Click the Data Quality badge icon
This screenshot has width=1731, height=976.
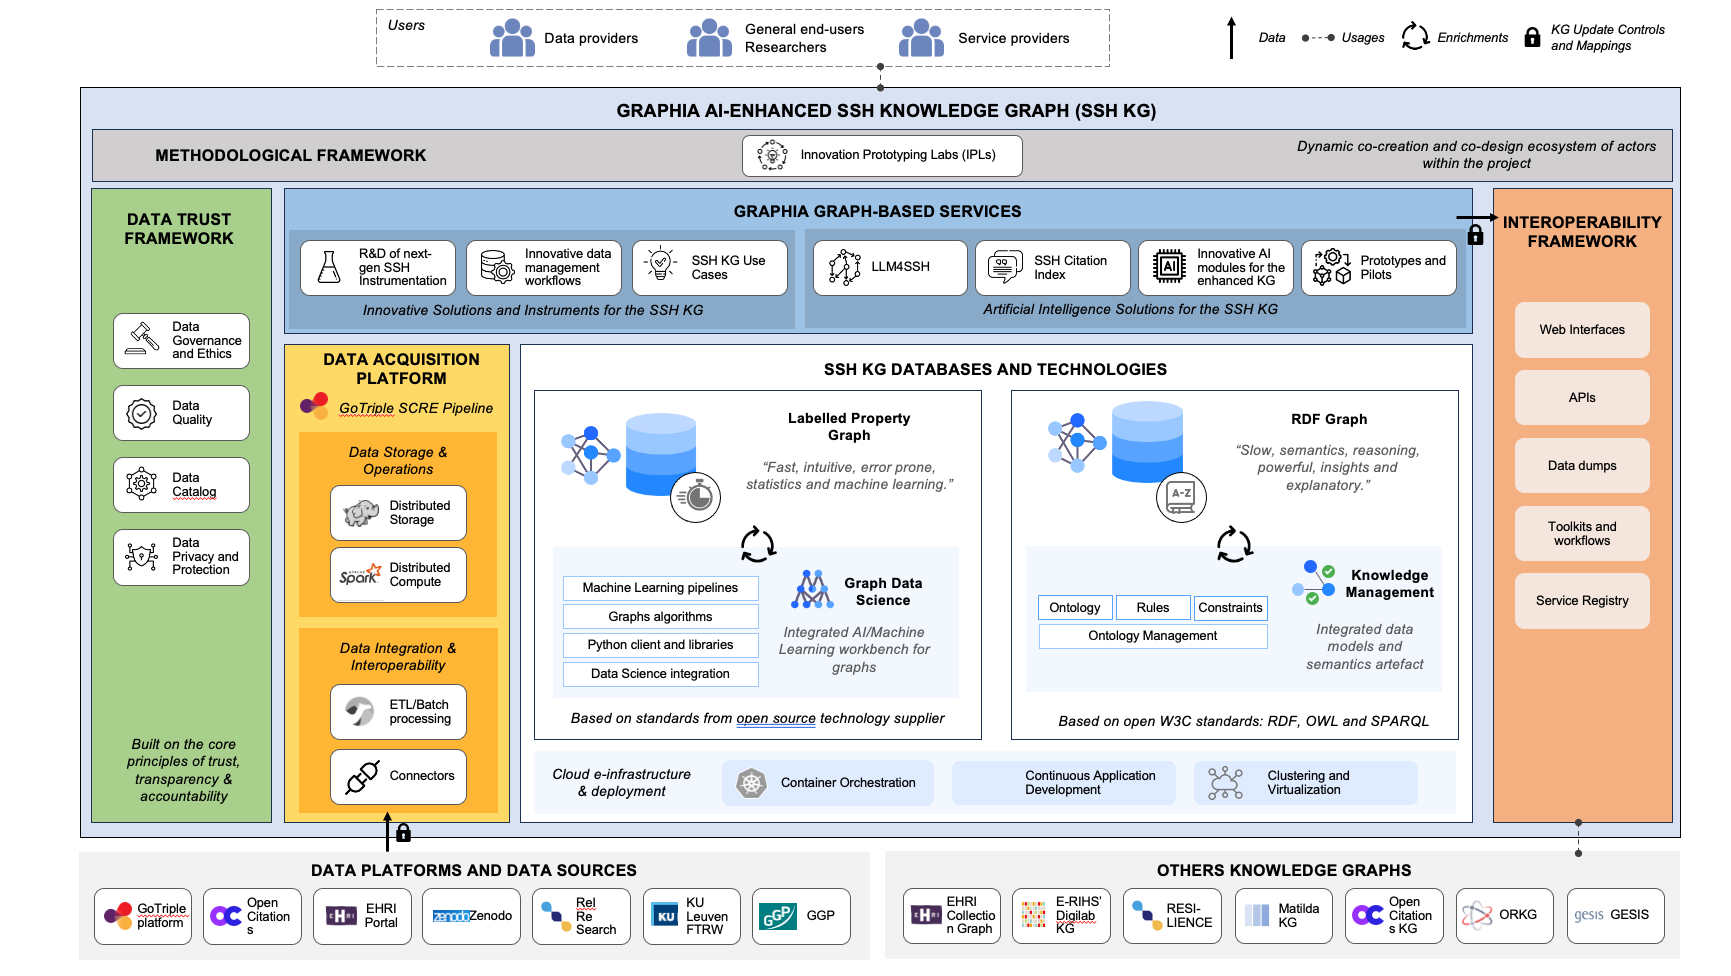(142, 413)
